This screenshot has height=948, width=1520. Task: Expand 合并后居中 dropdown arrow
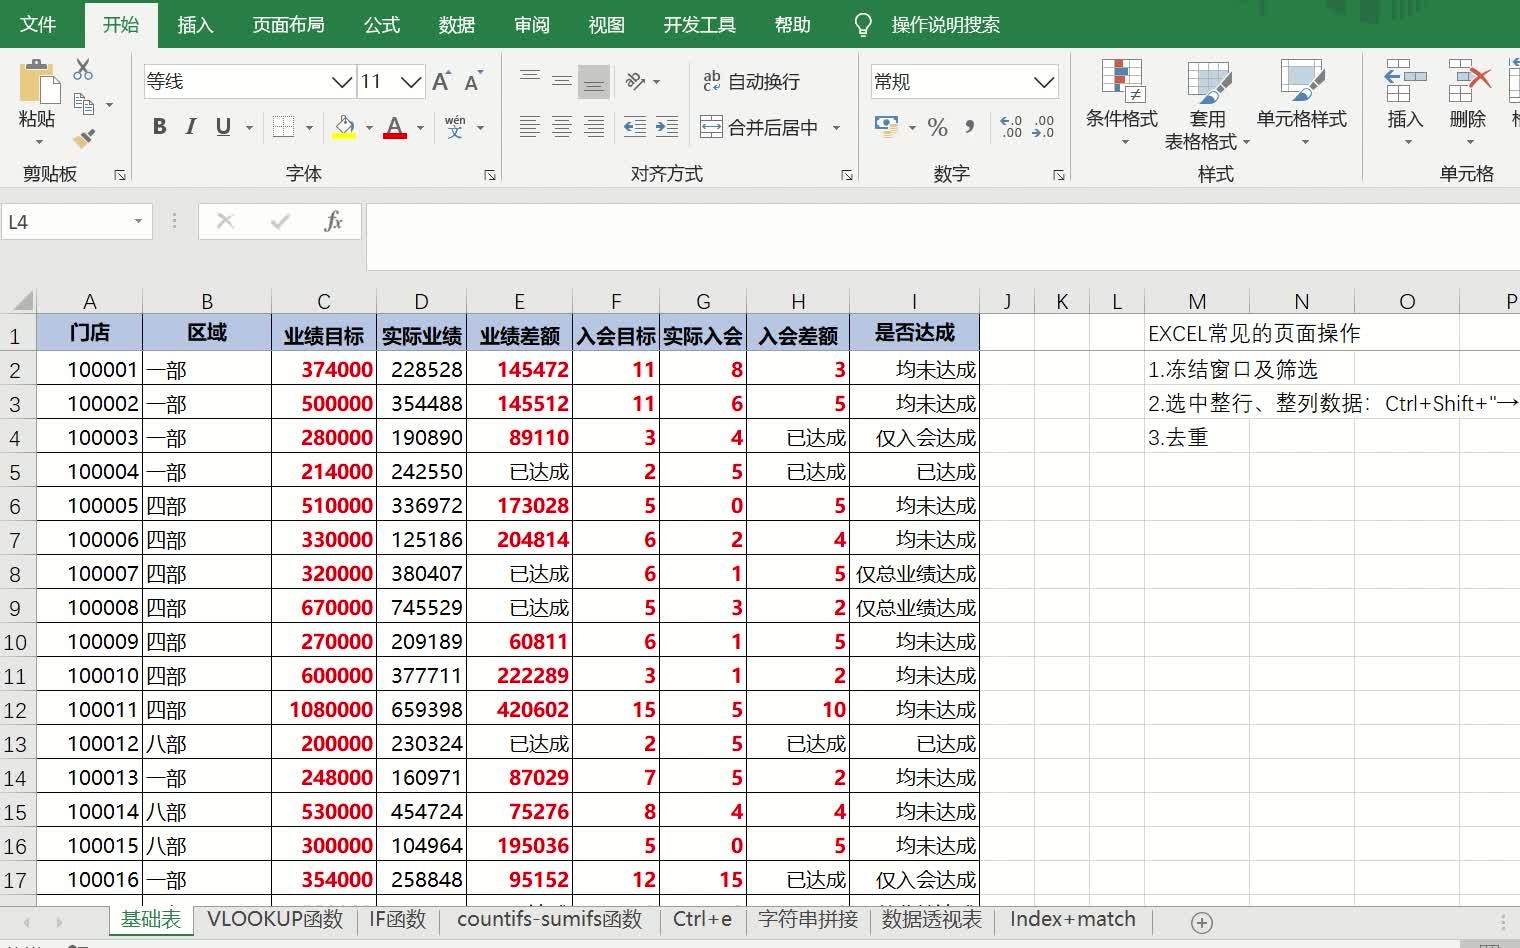(x=836, y=128)
